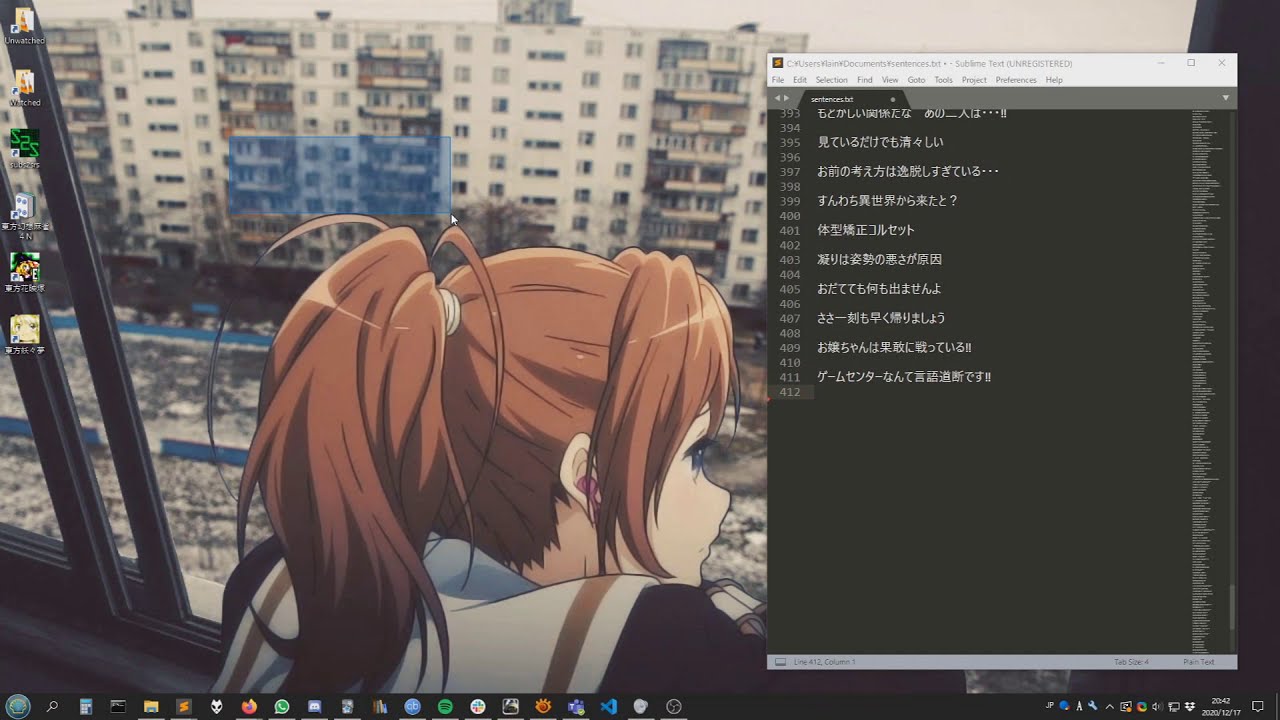Viewport: 1280px width, 720px height.
Task: Open the Project menu
Action: click(974, 80)
